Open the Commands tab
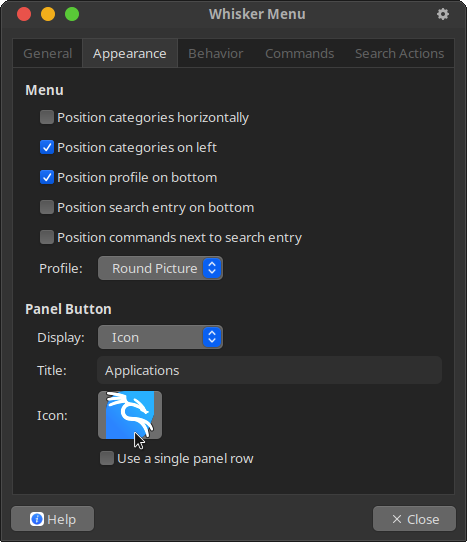The image size is (467, 542). point(300,53)
